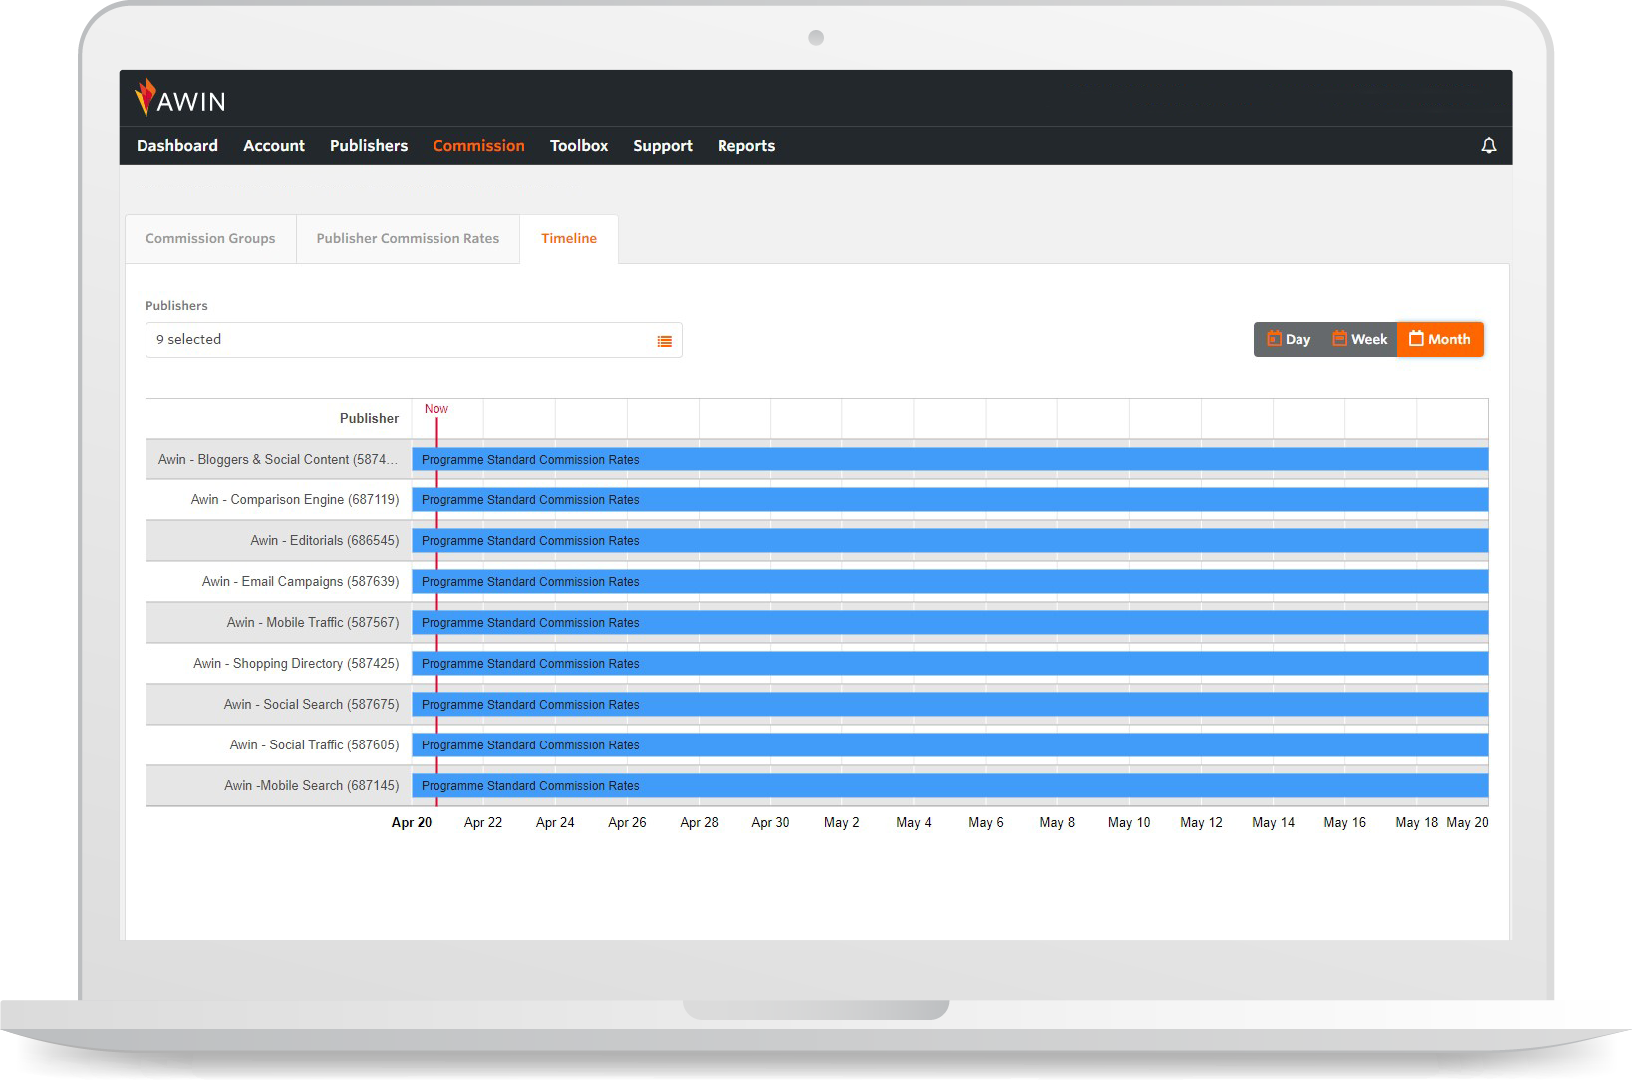1632x1080 pixels.
Task: Open Dashboard in main navigation
Action: coord(177,146)
